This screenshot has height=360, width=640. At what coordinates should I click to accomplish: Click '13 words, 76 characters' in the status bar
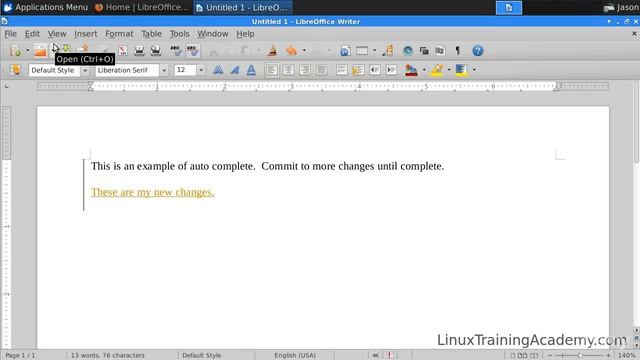[x=108, y=356]
